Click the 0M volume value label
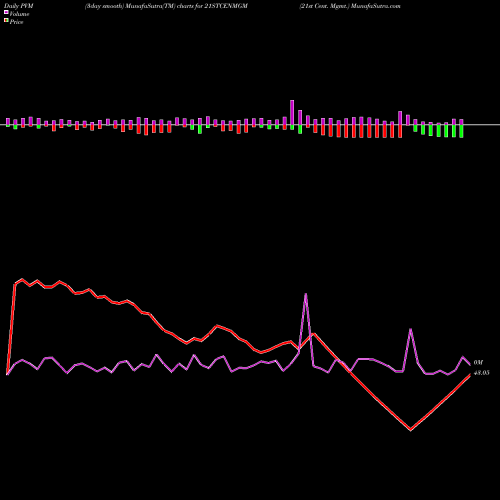The image size is (500, 500). (478, 362)
